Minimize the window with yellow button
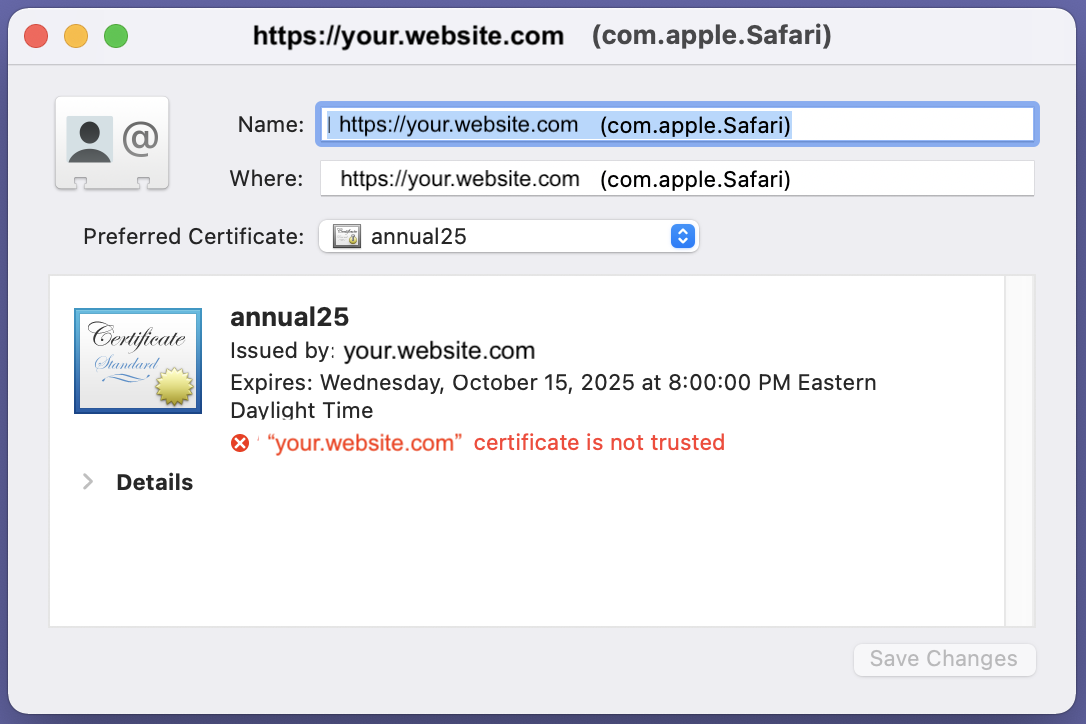Screen dimensions: 1086x724 pyautogui.click(x=76, y=36)
